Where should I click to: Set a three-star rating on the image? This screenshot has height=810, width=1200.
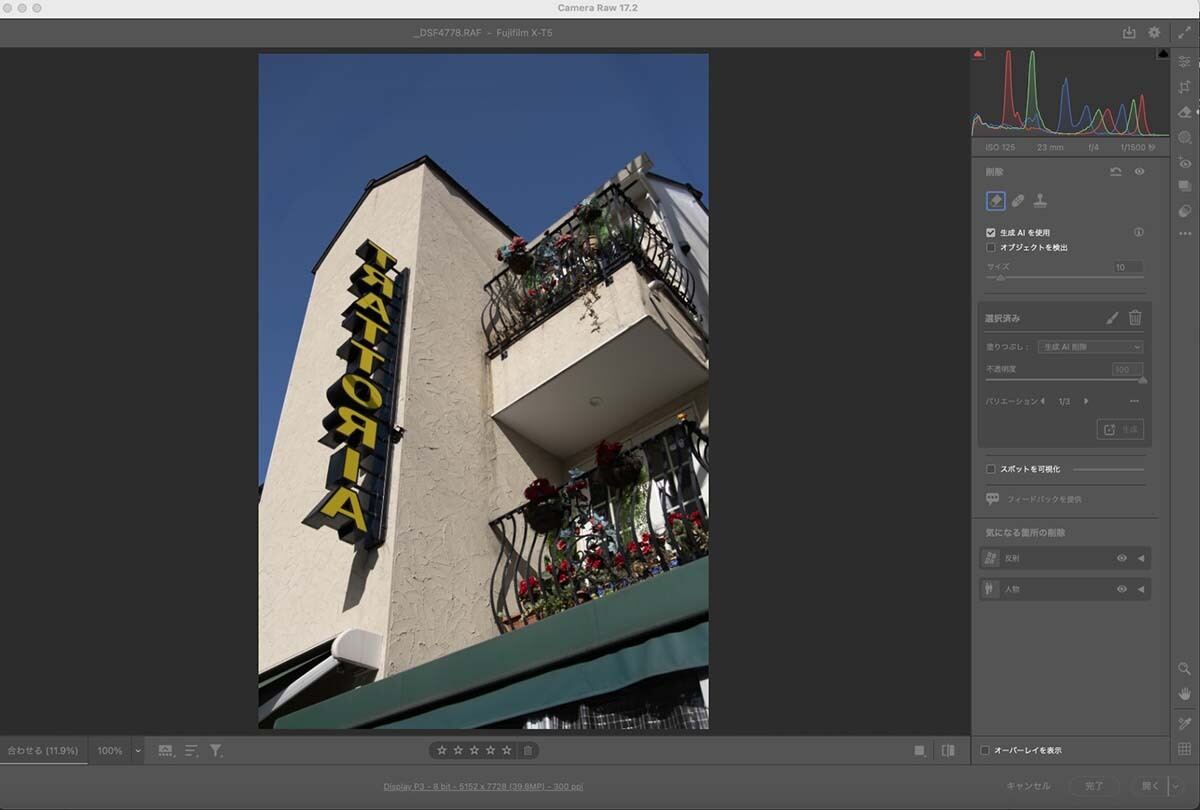point(474,750)
